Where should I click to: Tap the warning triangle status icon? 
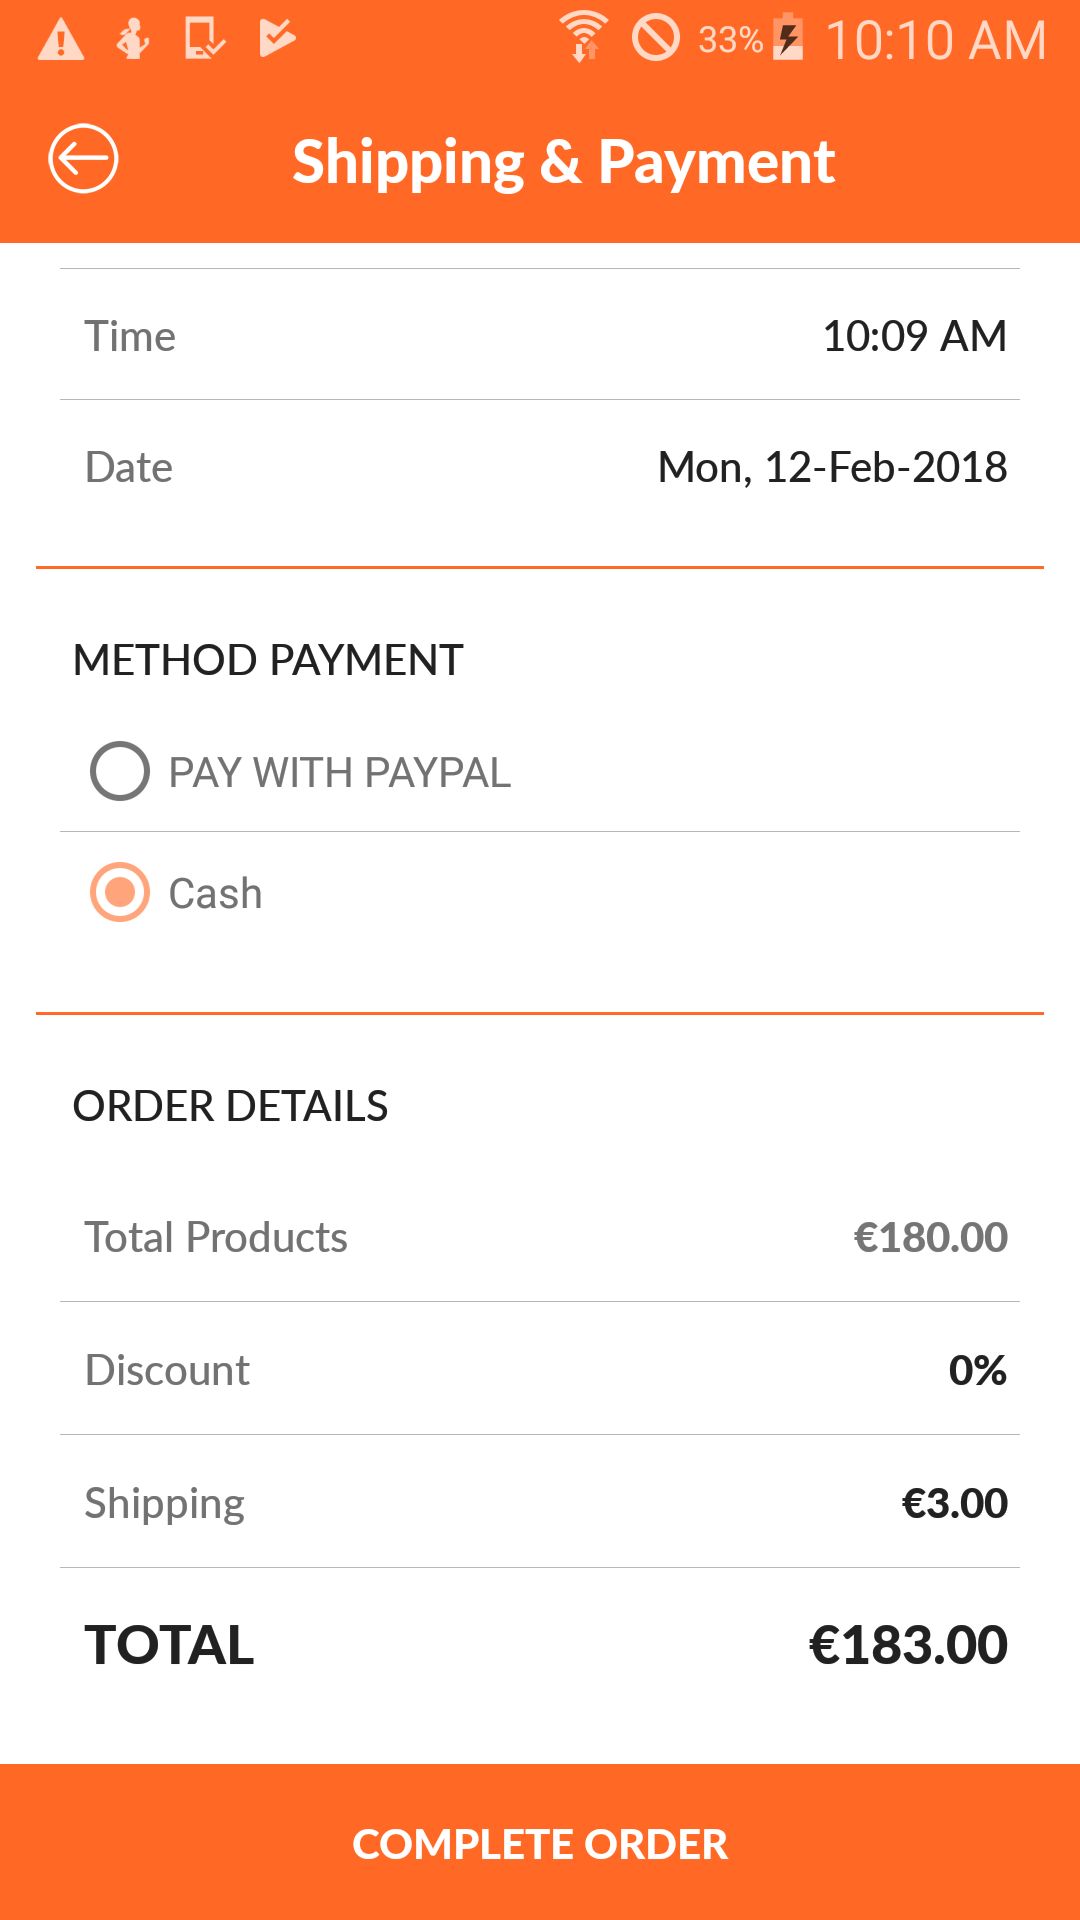coord(61,41)
